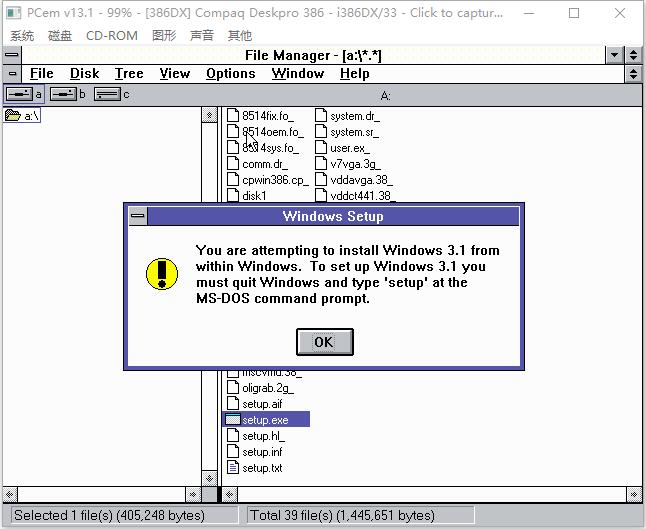Image resolution: width=646 pixels, height=529 pixels.
Task: Open the Window menu
Action: (298, 74)
